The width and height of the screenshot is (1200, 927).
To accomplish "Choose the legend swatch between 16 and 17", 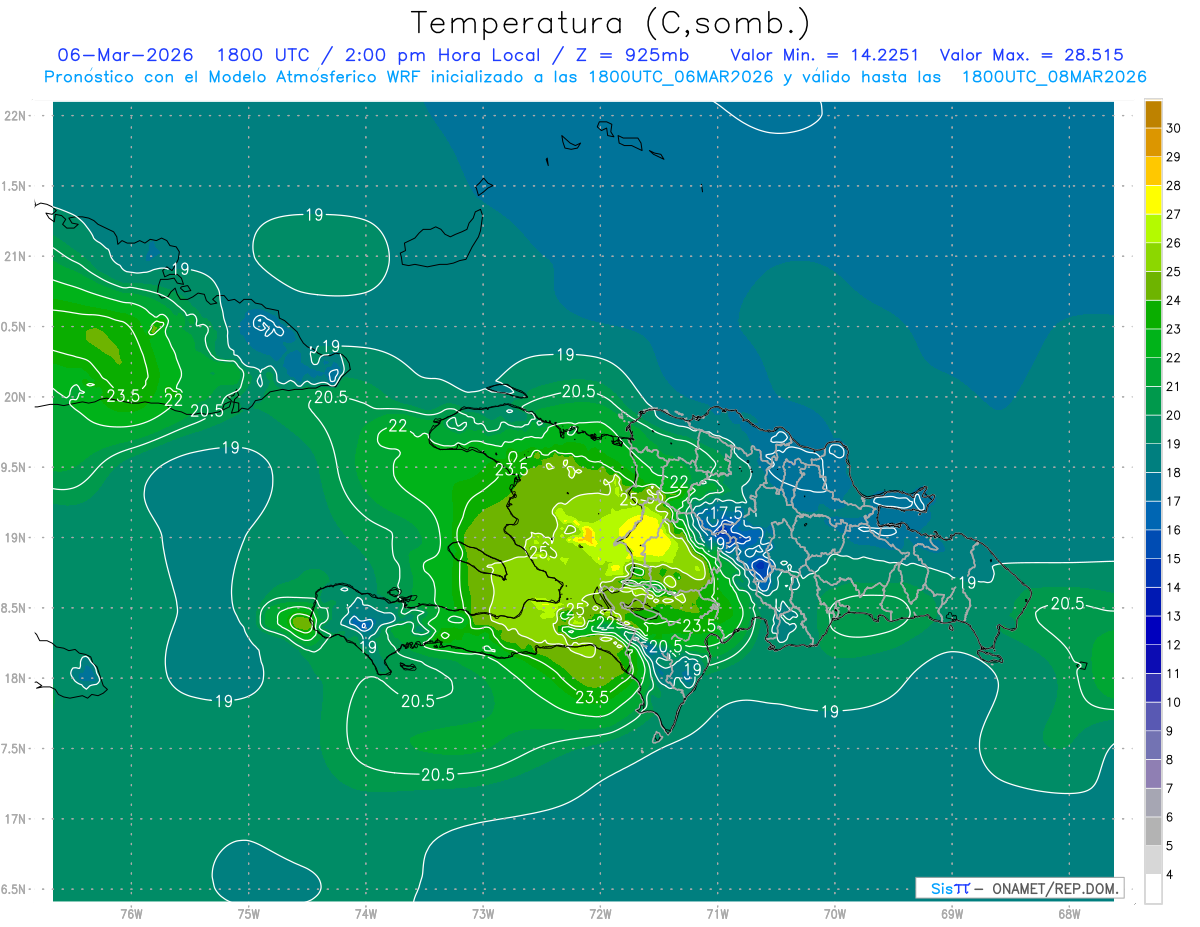I will click(1153, 516).
